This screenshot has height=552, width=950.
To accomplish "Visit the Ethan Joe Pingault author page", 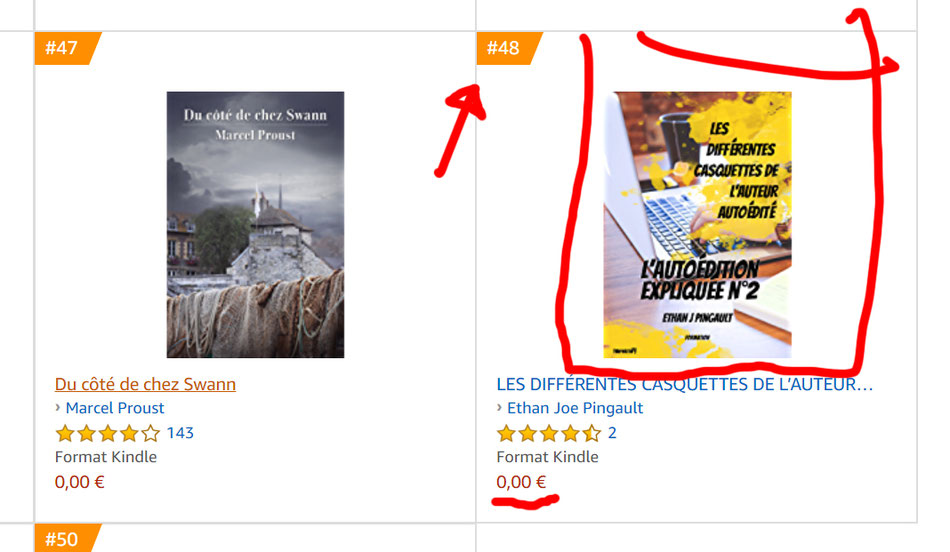I will (x=575, y=408).
